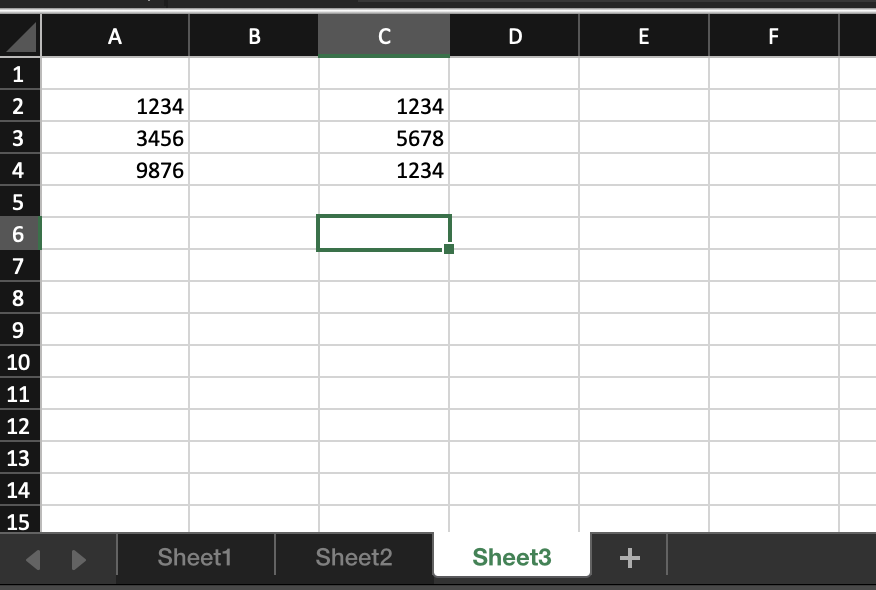Image resolution: width=876 pixels, height=590 pixels.
Task: Click empty cell B2
Action: pos(254,106)
